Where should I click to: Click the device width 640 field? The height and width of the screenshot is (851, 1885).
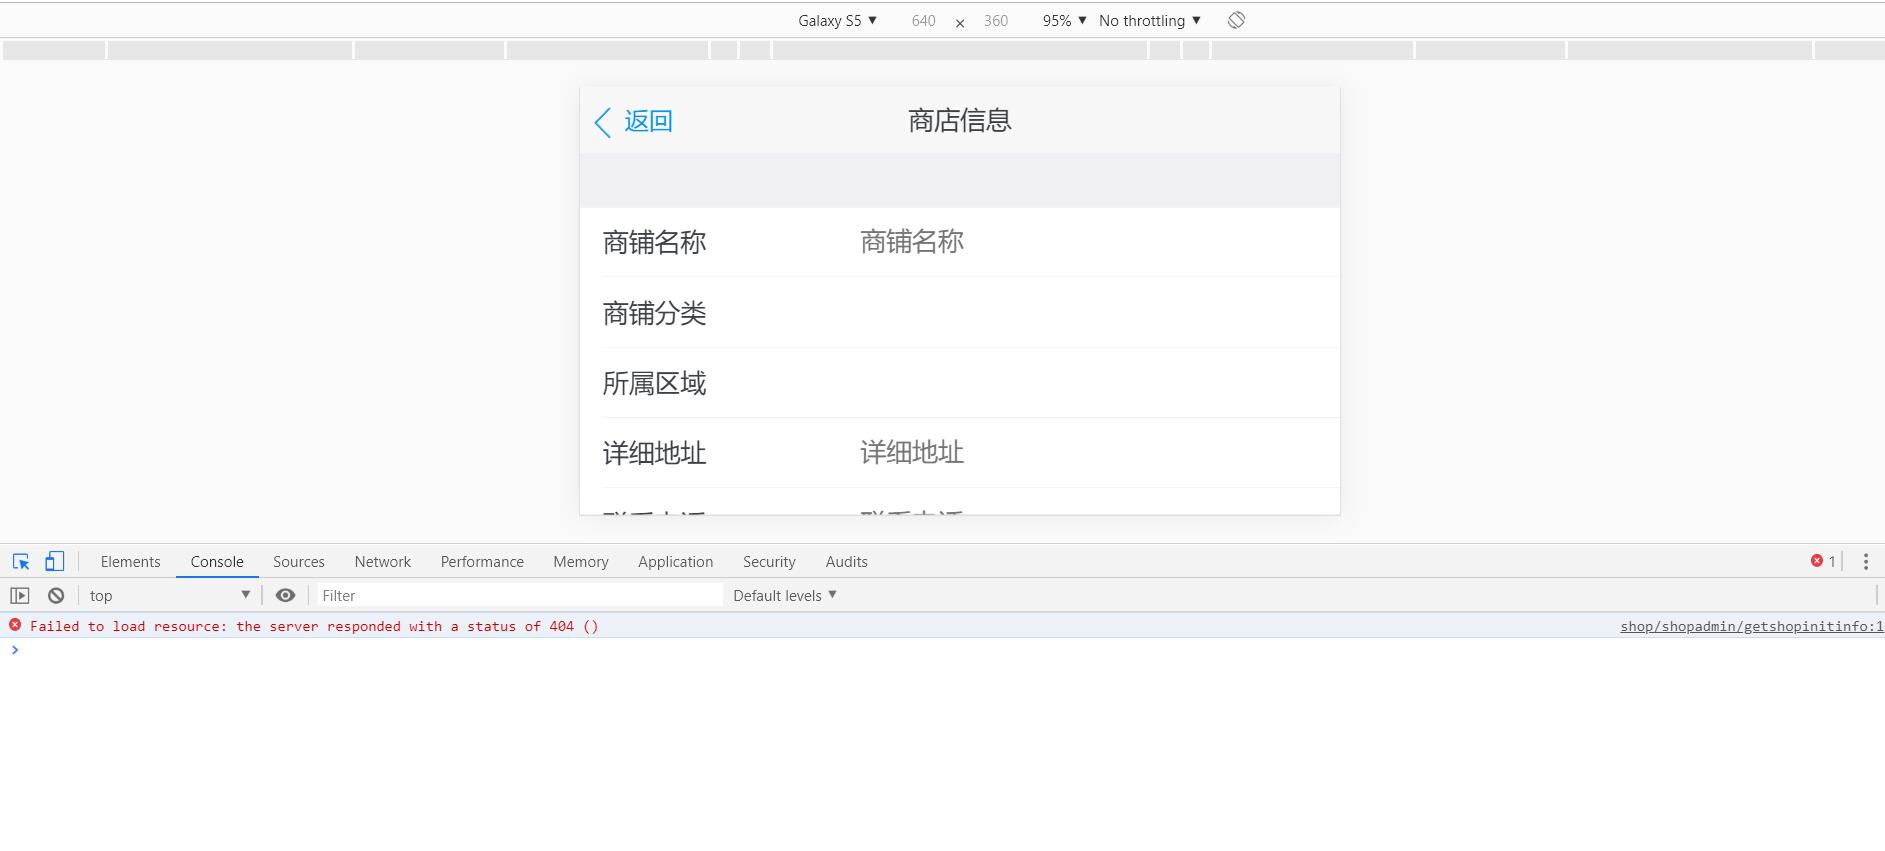tap(923, 21)
